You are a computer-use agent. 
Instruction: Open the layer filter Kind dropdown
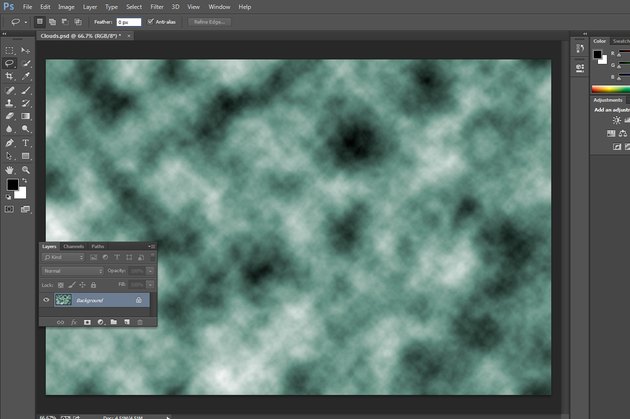pos(63,257)
